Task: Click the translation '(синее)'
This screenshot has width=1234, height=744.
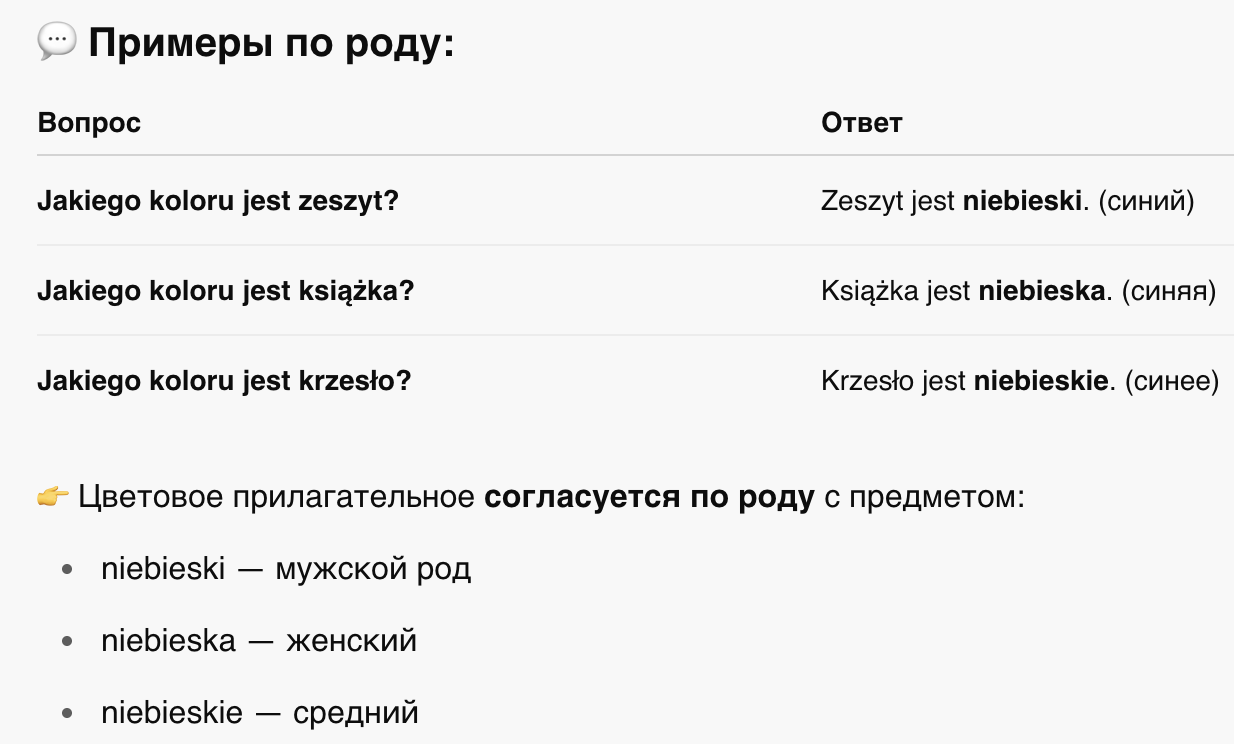Action: 1171,381
